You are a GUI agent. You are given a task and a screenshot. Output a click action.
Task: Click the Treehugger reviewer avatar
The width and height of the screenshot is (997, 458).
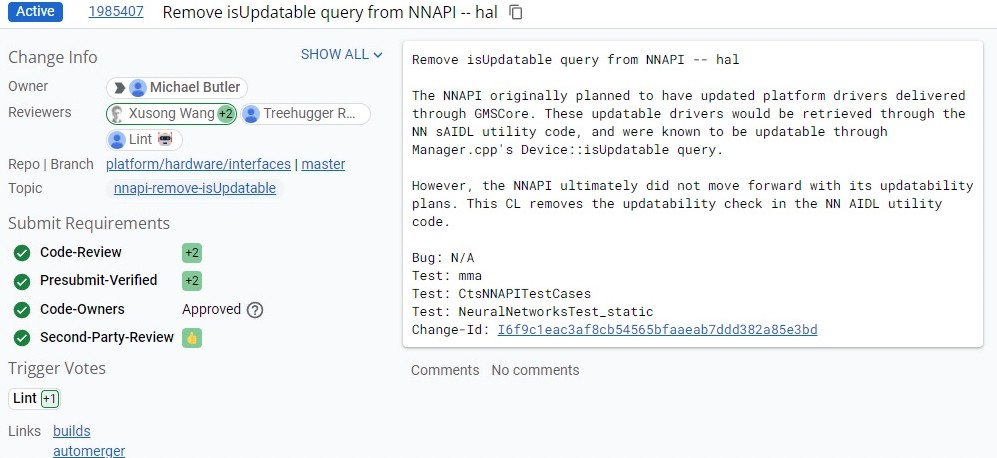tap(251, 113)
